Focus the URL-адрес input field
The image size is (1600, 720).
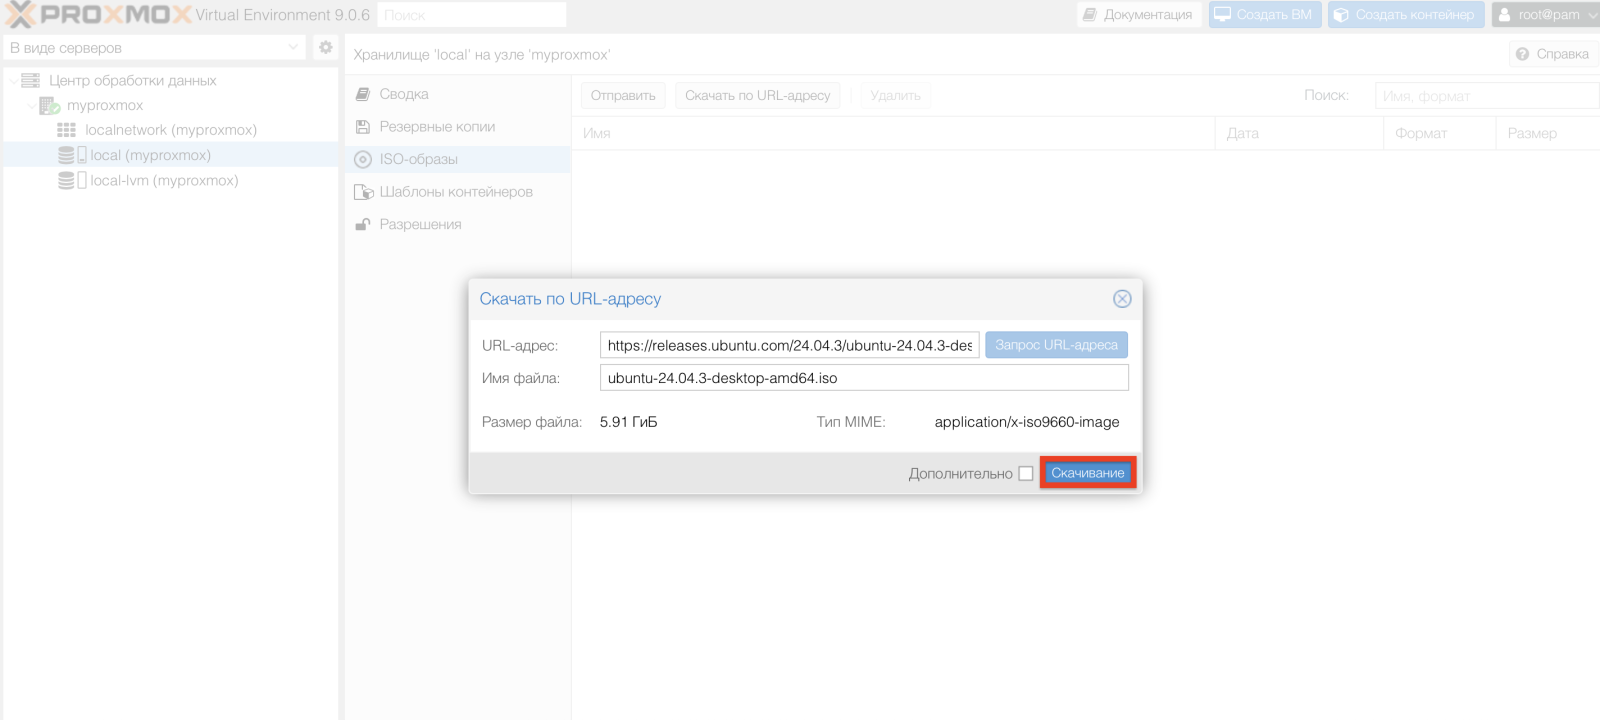point(790,345)
